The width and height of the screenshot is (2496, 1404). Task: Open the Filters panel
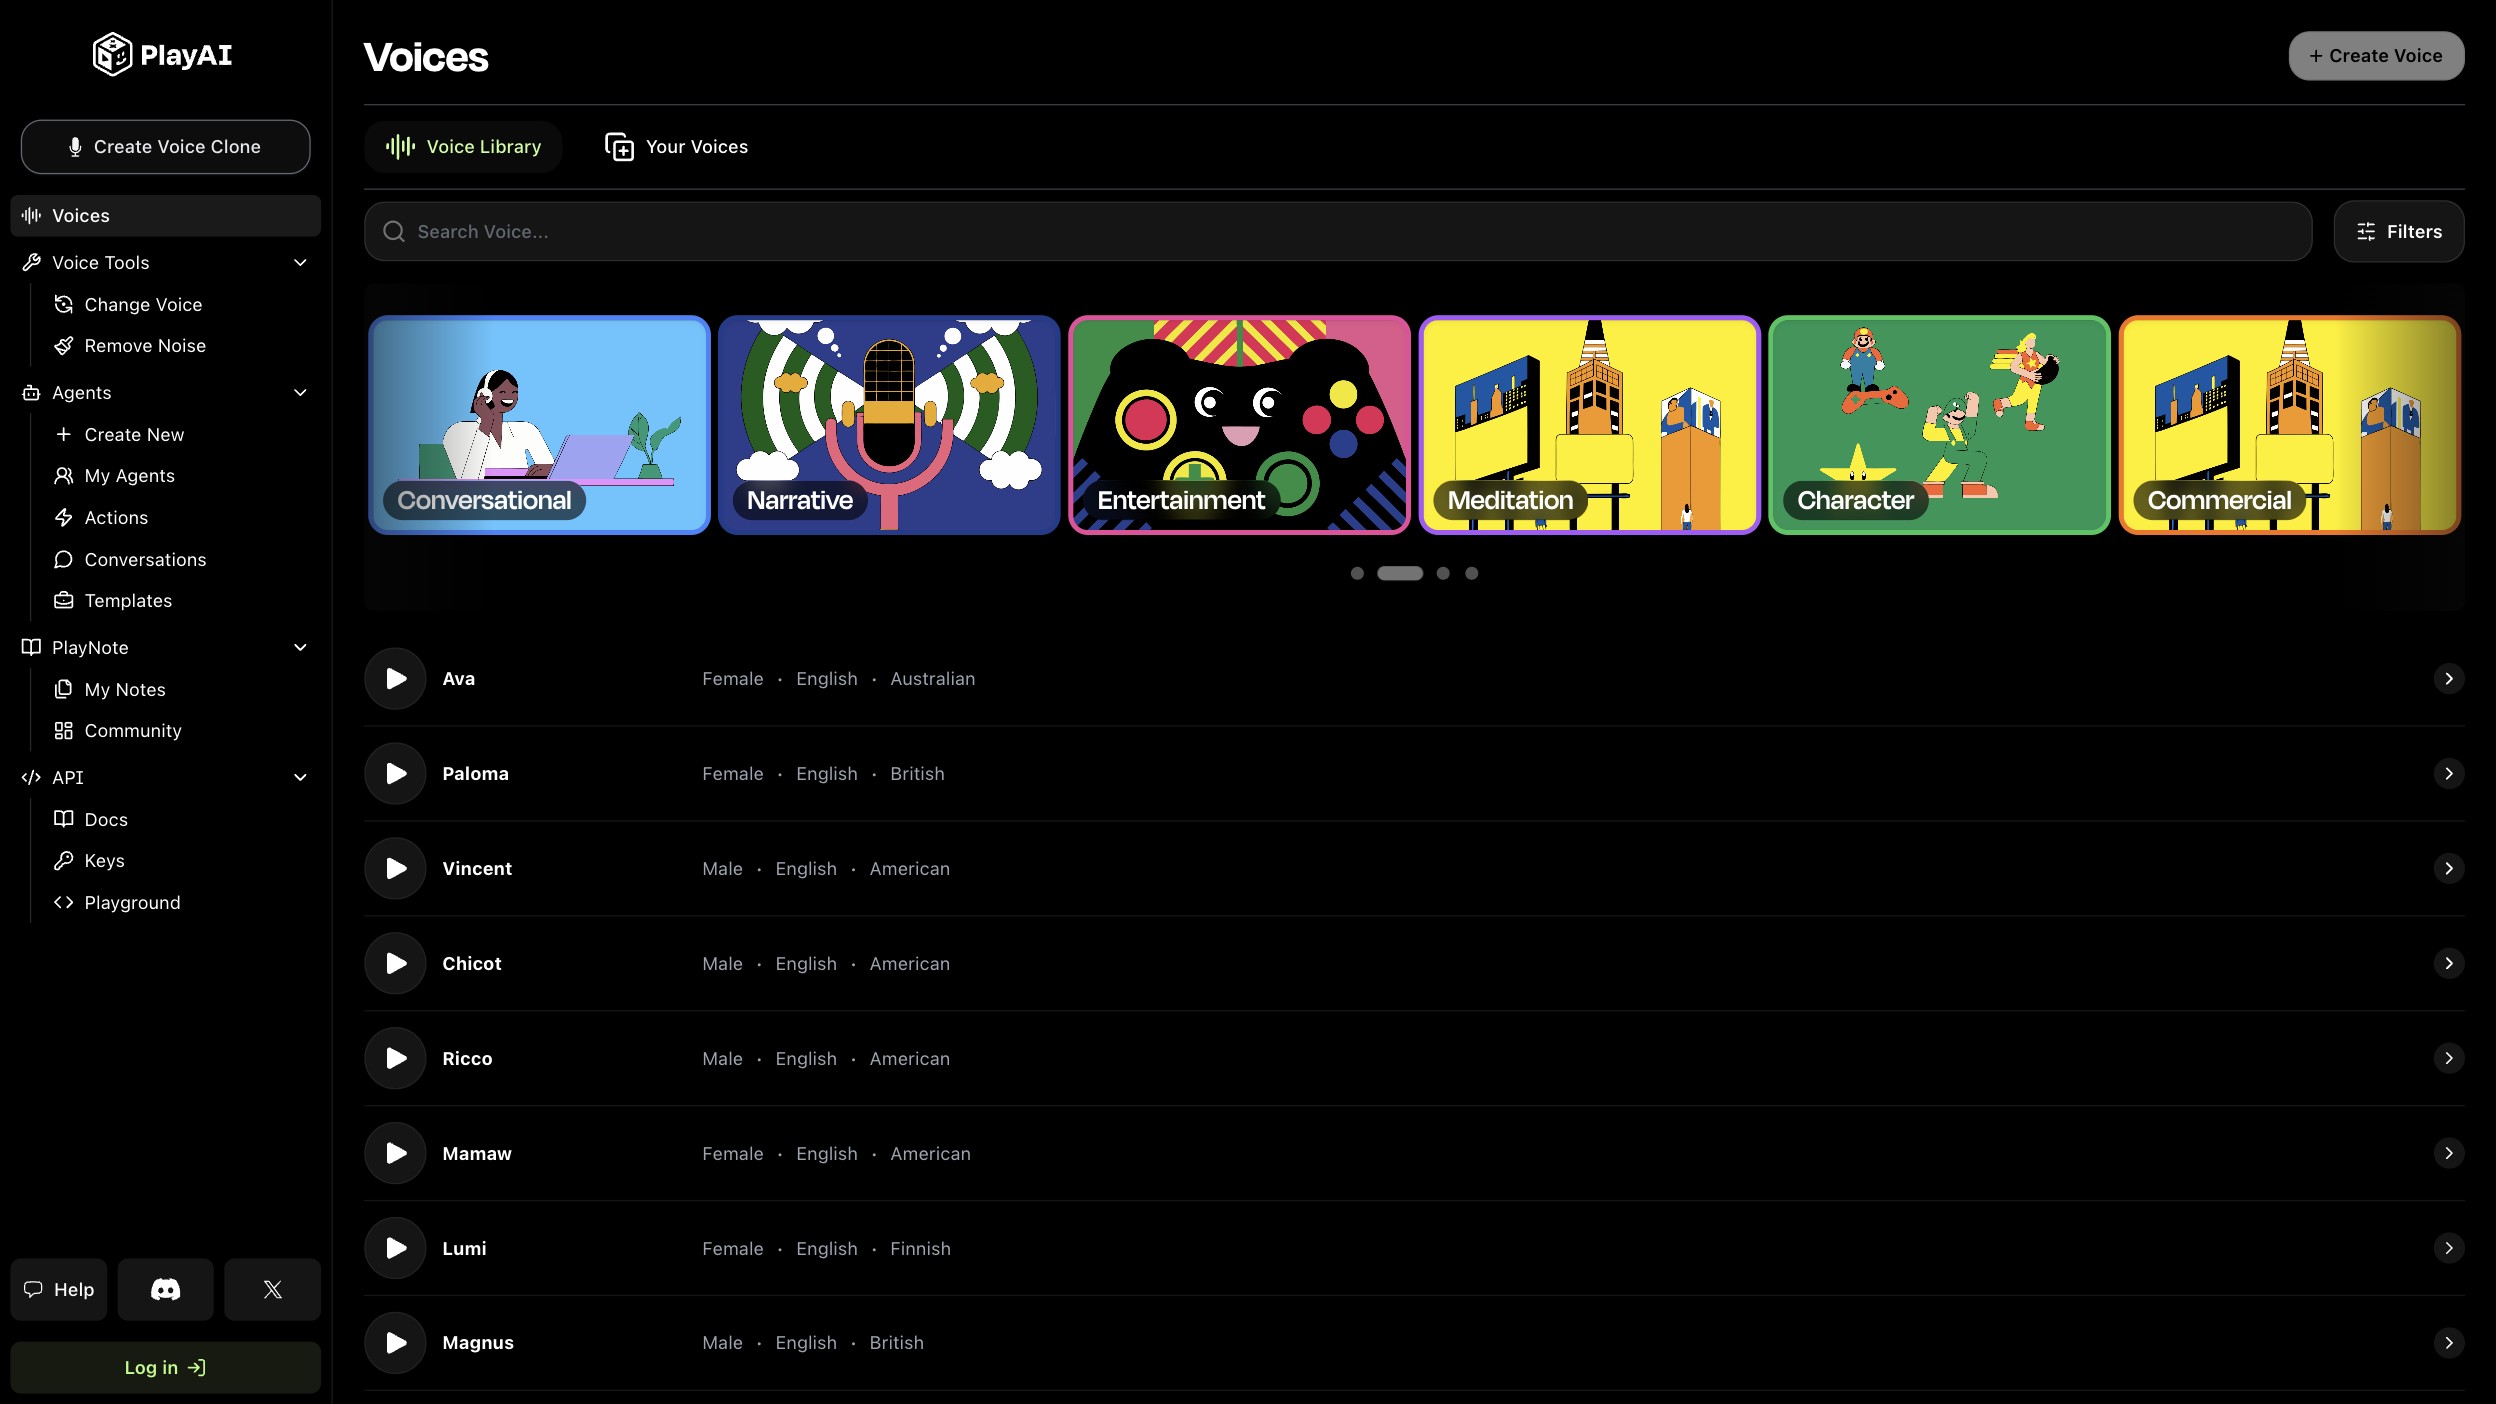(2398, 232)
